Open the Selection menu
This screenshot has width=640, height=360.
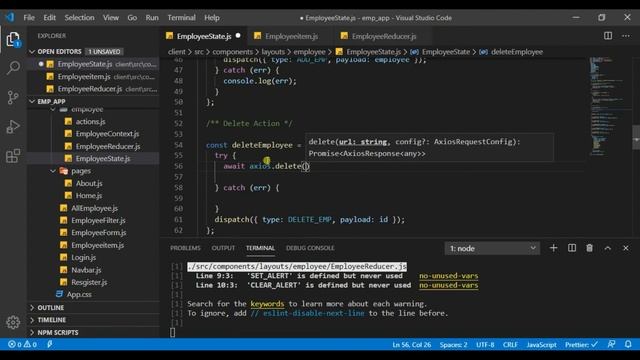pos(79,18)
